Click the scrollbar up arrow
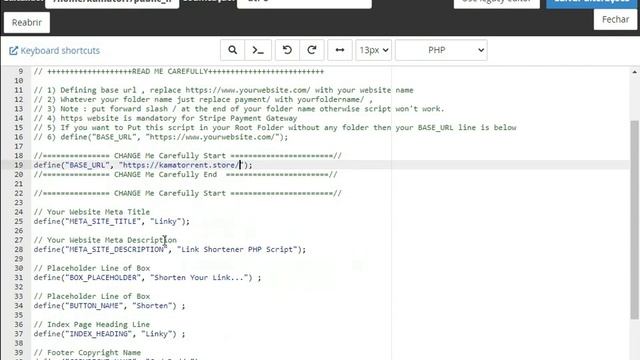Screen dimensions: 640x360 point(634,72)
